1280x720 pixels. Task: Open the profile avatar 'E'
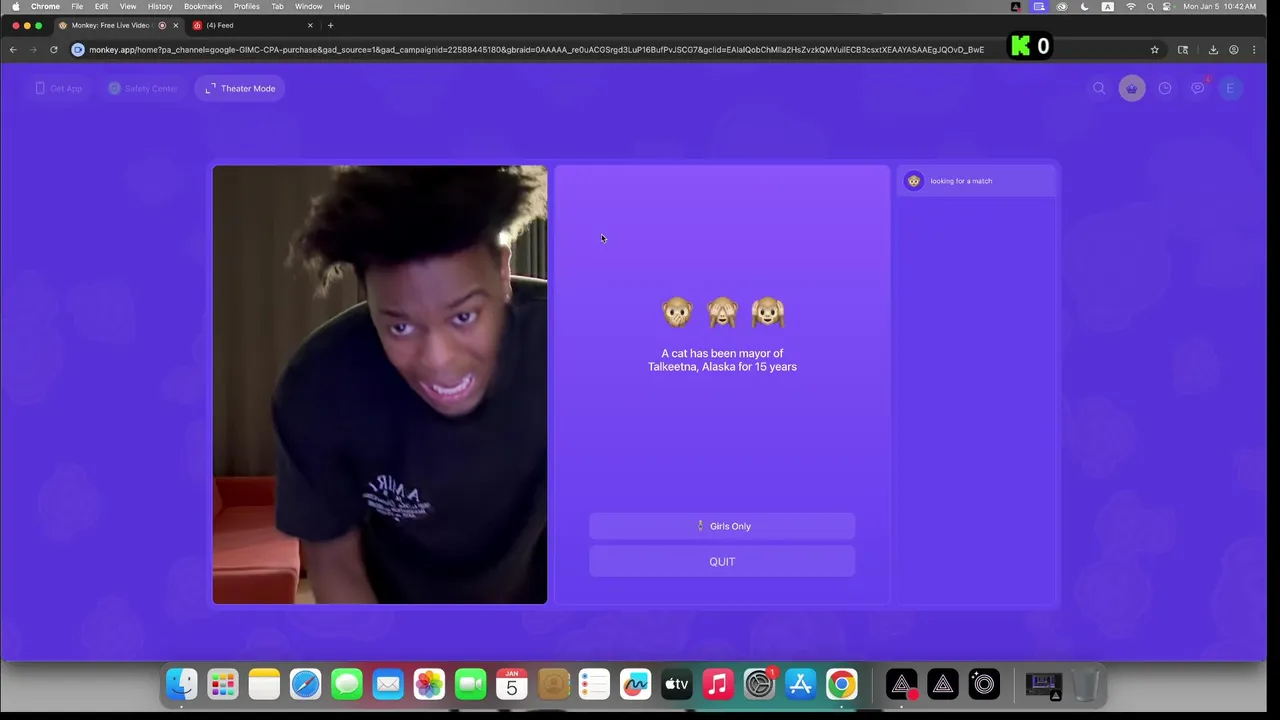[1230, 88]
